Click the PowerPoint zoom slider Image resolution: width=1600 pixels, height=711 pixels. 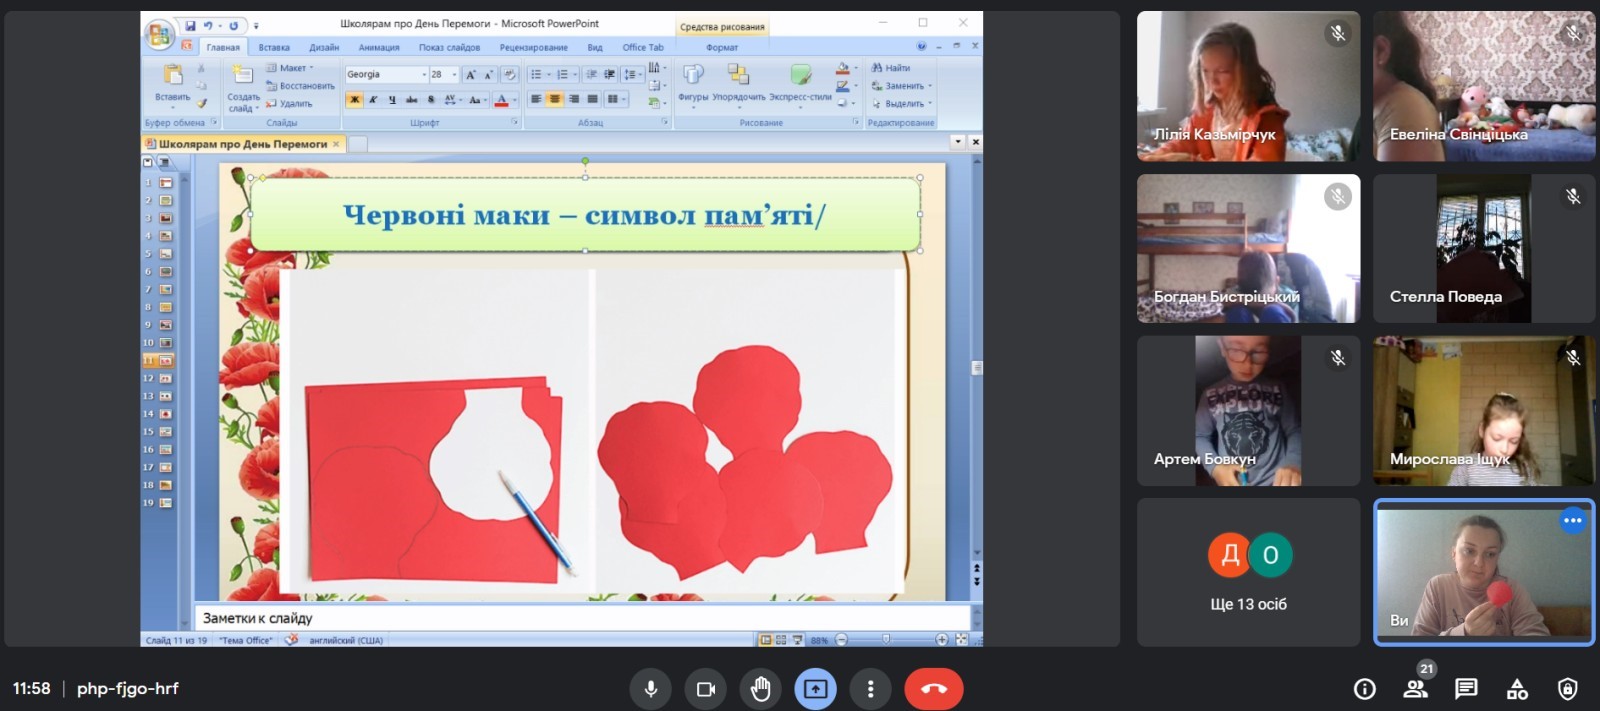tap(887, 640)
